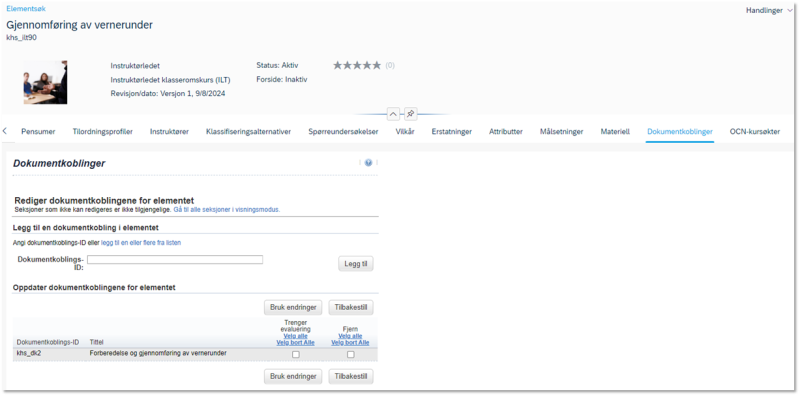Check Trenger evaluering box for khs_dk2

pos(296,355)
